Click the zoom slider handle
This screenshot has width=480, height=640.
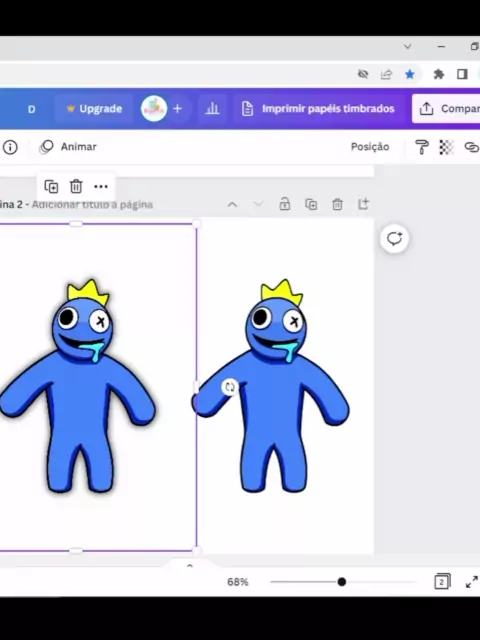pyautogui.click(x=342, y=582)
